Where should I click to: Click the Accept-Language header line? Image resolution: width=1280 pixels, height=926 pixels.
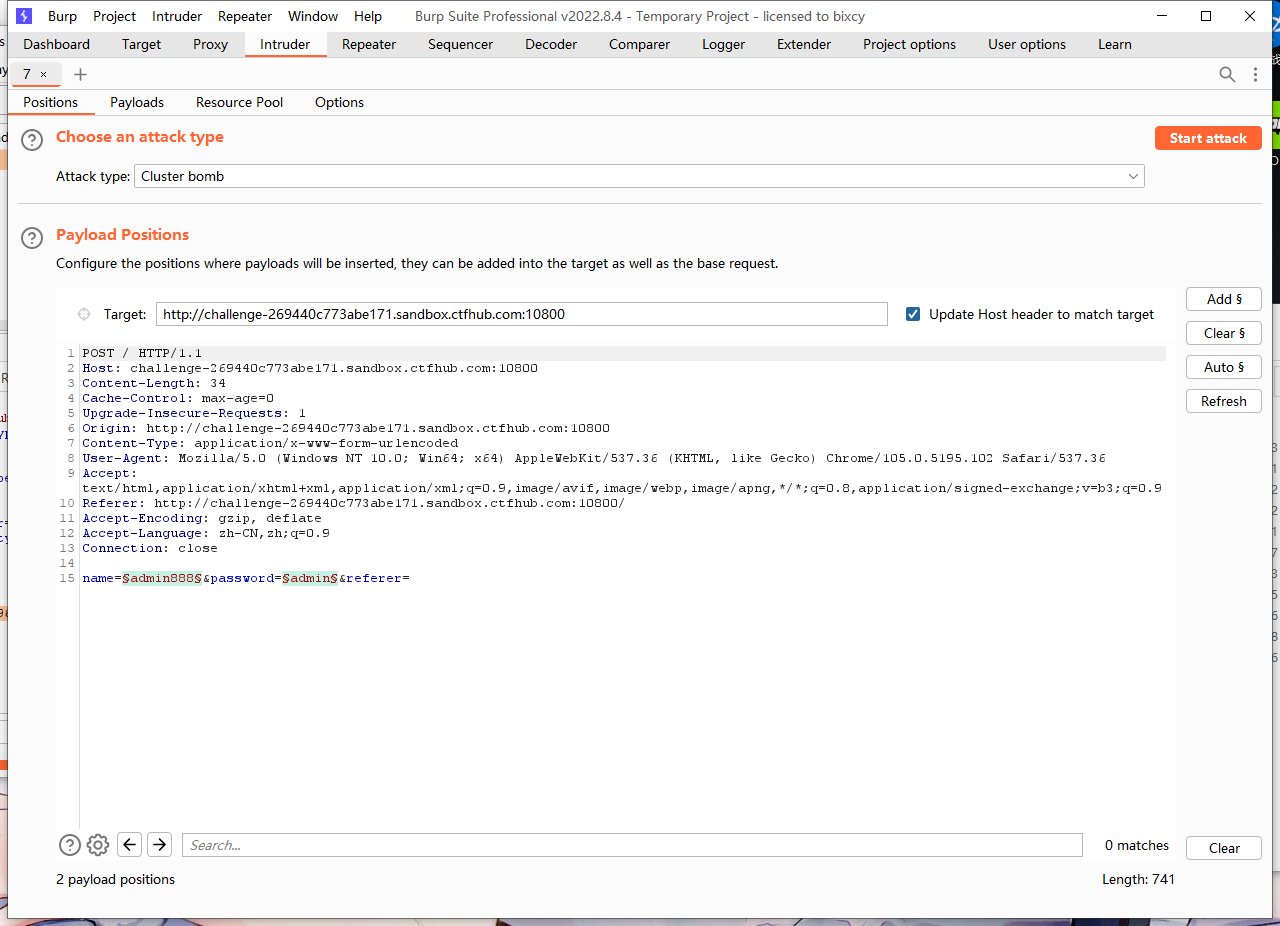[206, 533]
